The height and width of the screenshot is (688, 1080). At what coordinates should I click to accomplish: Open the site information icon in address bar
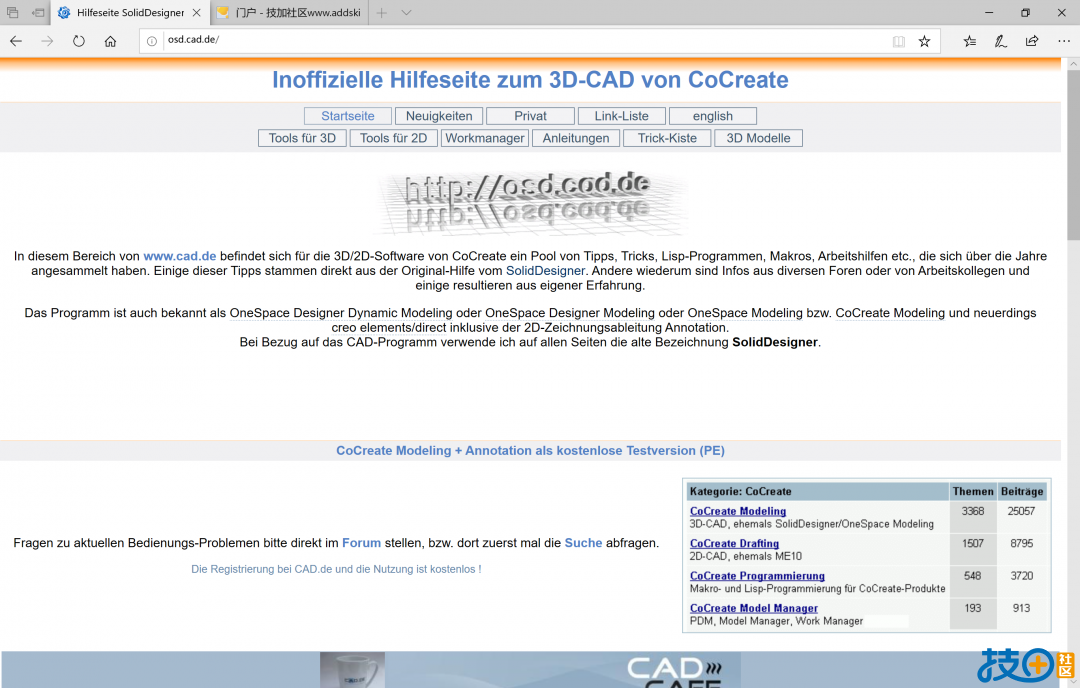coord(152,41)
